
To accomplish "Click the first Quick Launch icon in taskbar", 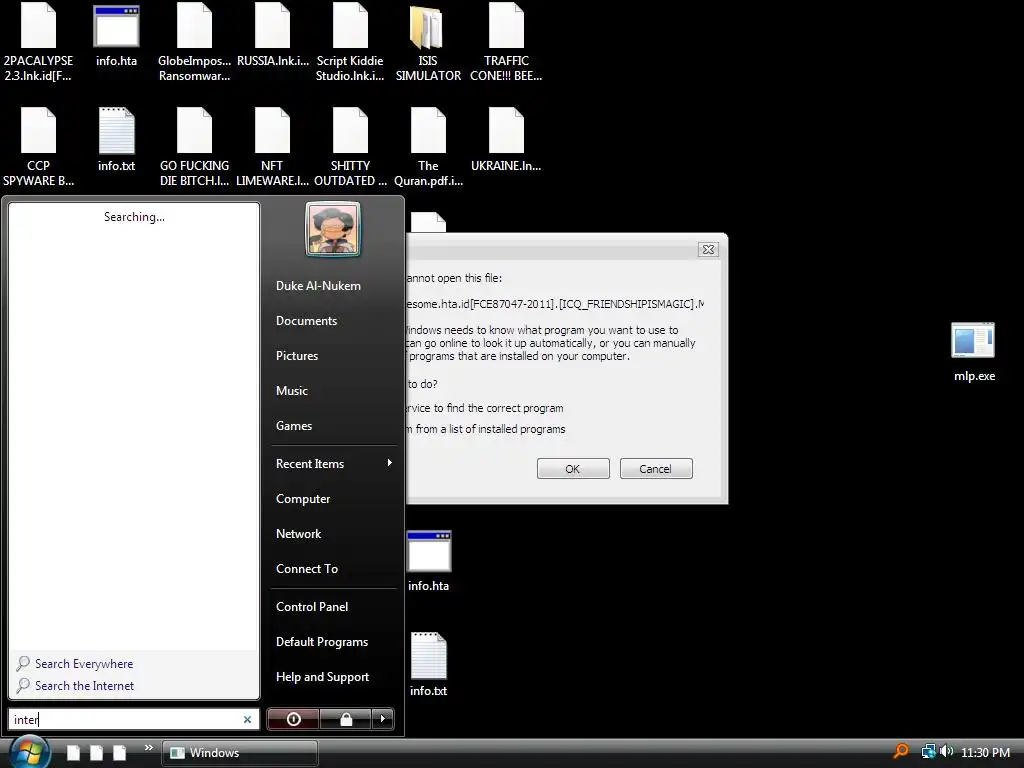I will tap(74, 752).
